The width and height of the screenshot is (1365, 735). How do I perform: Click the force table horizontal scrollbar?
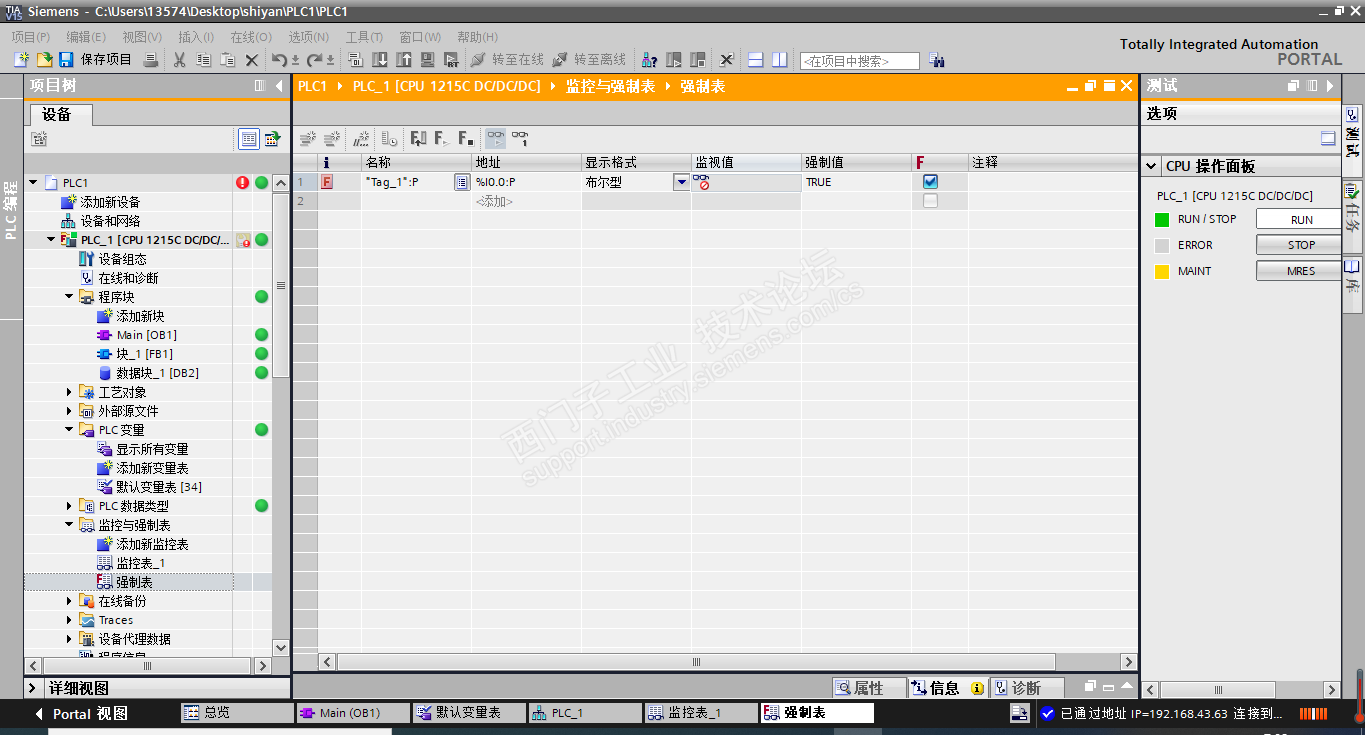click(696, 662)
